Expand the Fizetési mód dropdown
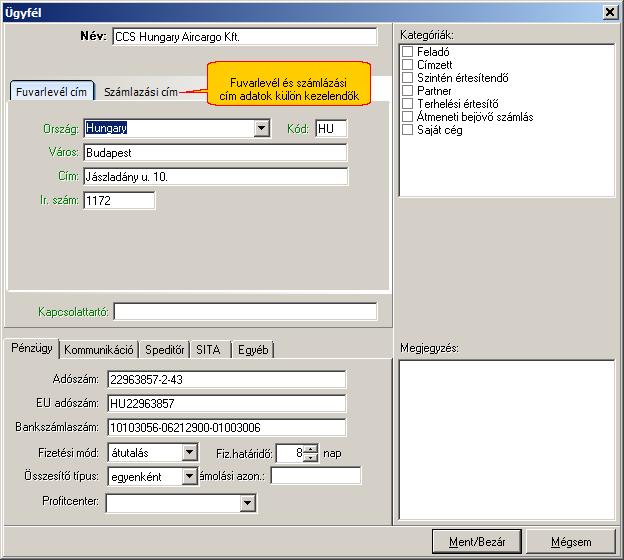Viewport: 624px width, 560px height. click(x=189, y=453)
